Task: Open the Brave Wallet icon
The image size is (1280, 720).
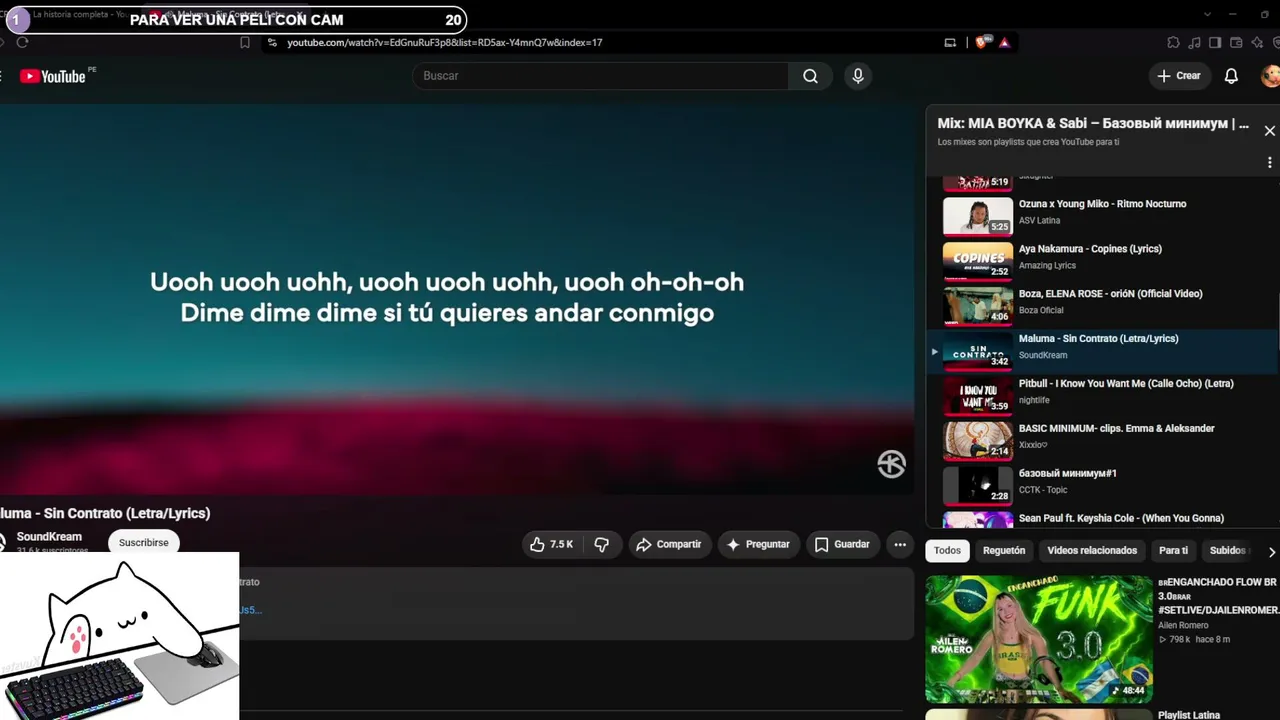Action: pos(1236,42)
